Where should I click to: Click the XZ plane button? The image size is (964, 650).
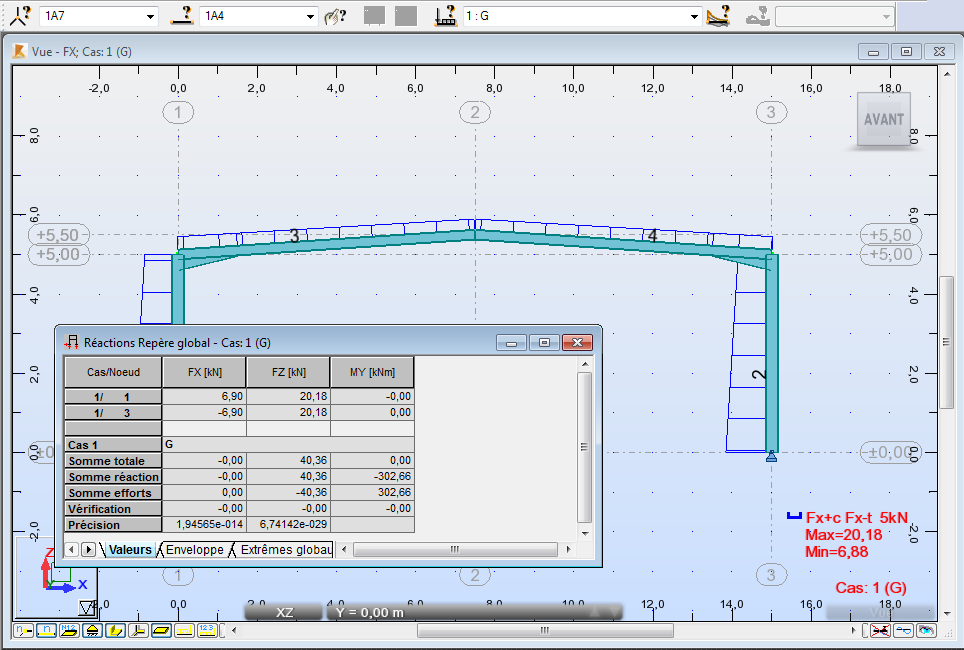284,612
